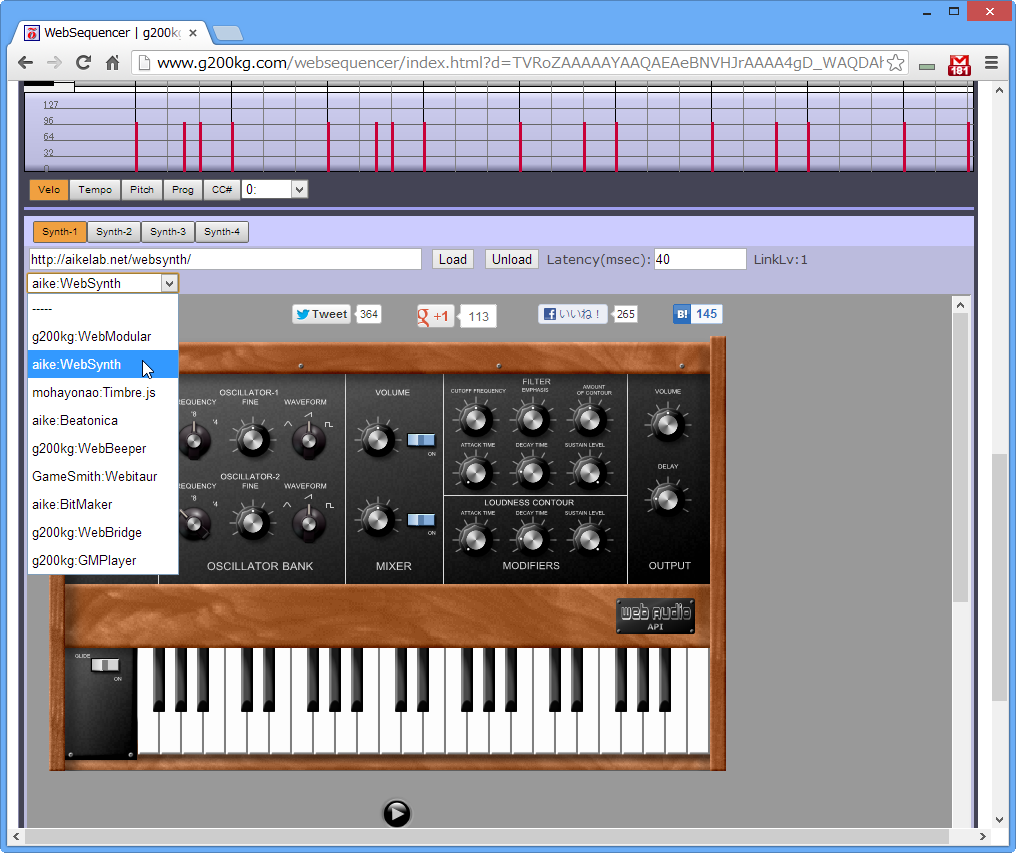Focus the Latency msec input field
Viewport: 1016px width, 853px height.
pos(700,259)
